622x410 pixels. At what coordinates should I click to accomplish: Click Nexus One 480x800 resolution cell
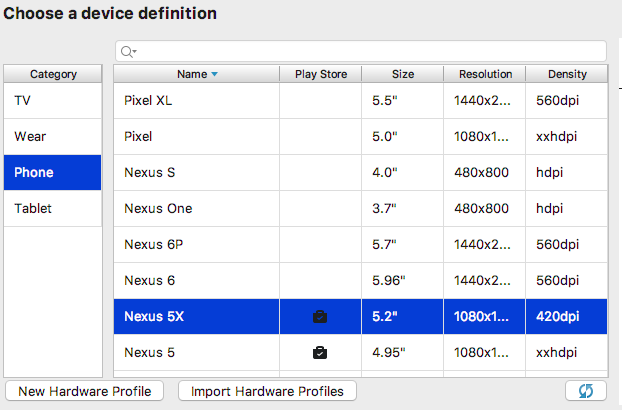point(485,209)
